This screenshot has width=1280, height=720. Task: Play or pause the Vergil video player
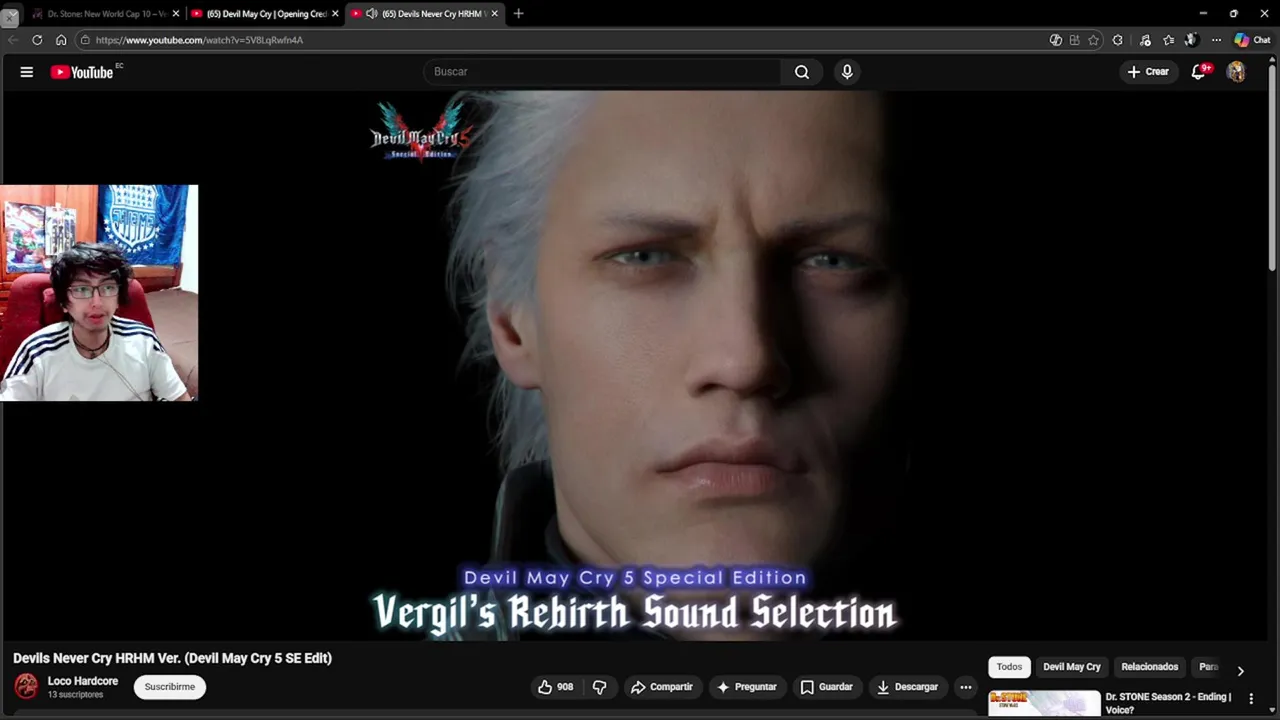tap(636, 365)
